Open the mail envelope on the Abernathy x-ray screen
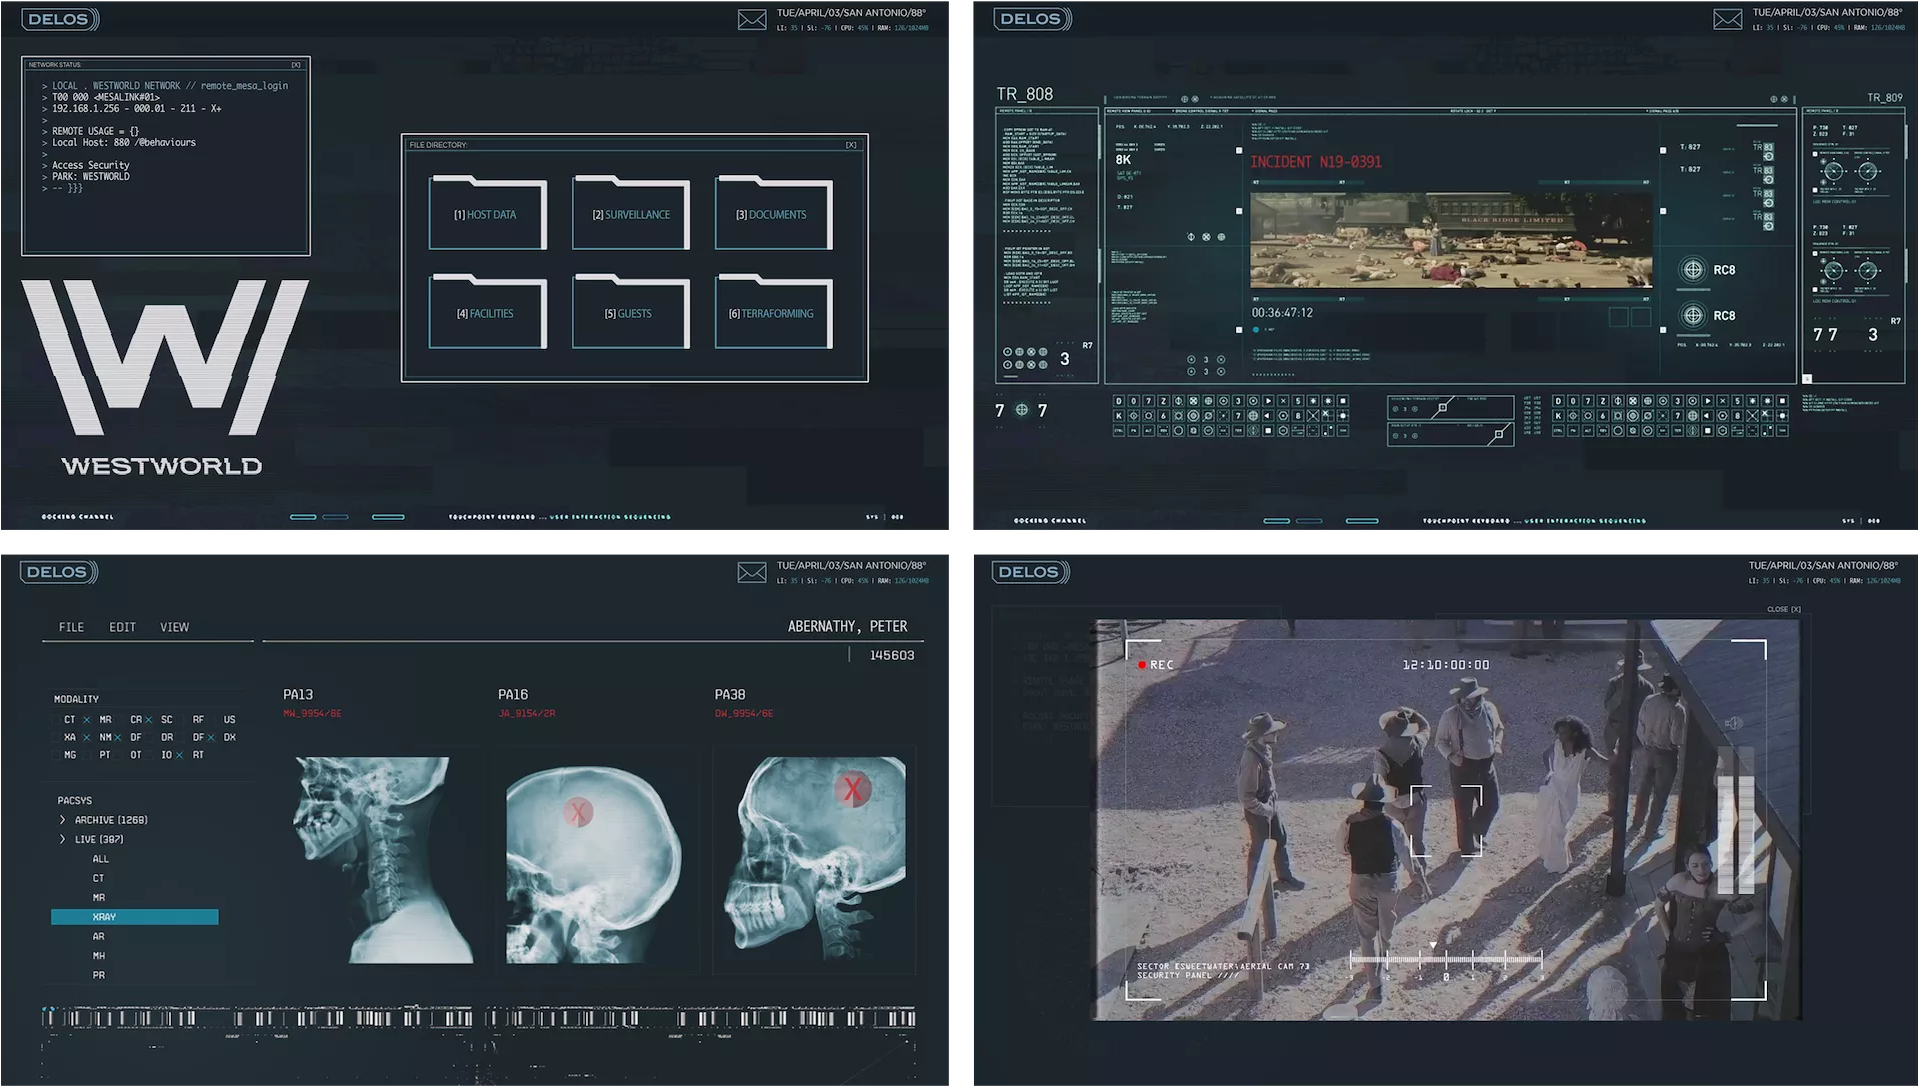Image resolution: width=1918 pixels, height=1086 pixels. tap(752, 573)
